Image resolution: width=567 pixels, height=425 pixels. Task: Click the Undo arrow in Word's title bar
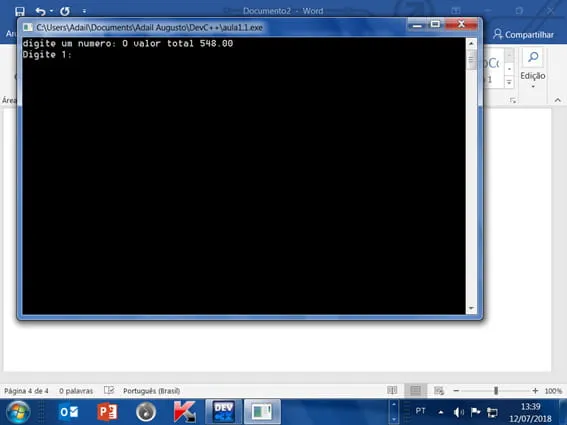40,12
